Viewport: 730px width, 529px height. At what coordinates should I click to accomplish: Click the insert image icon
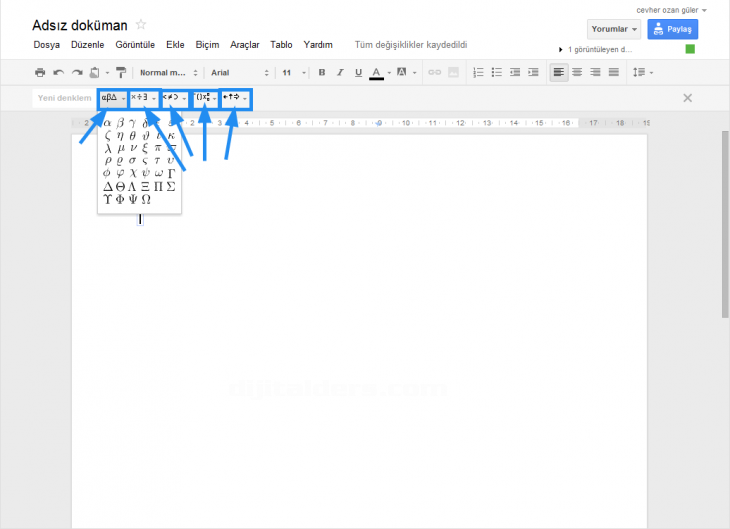[x=453, y=73]
